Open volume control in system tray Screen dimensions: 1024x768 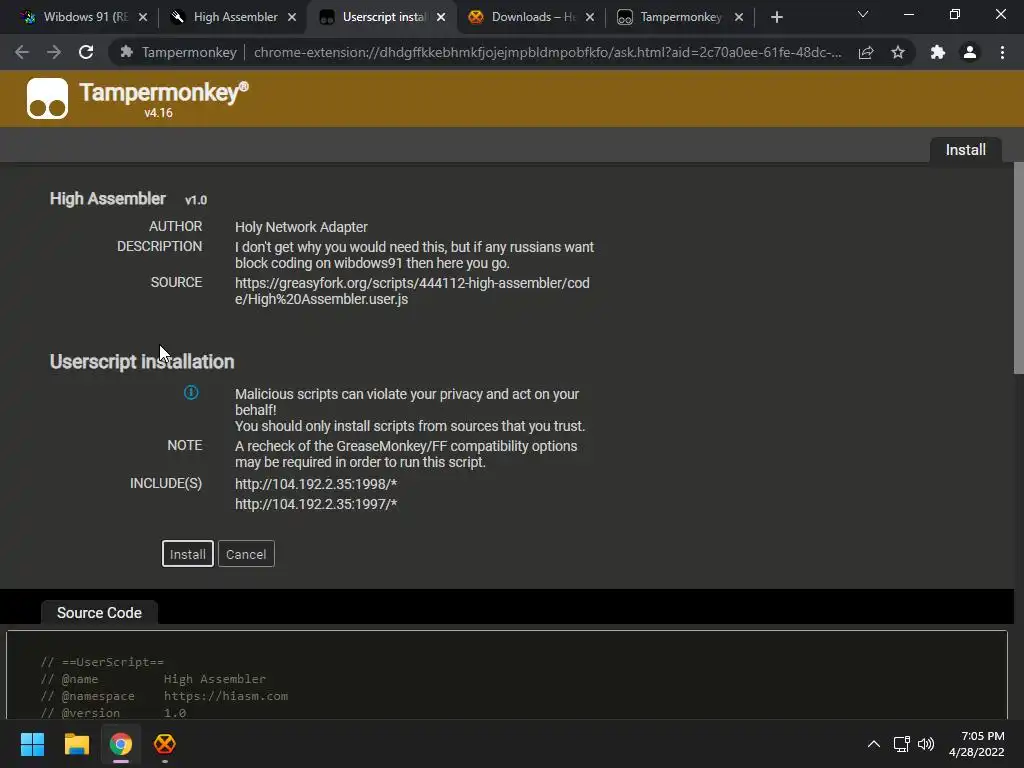pos(926,744)
